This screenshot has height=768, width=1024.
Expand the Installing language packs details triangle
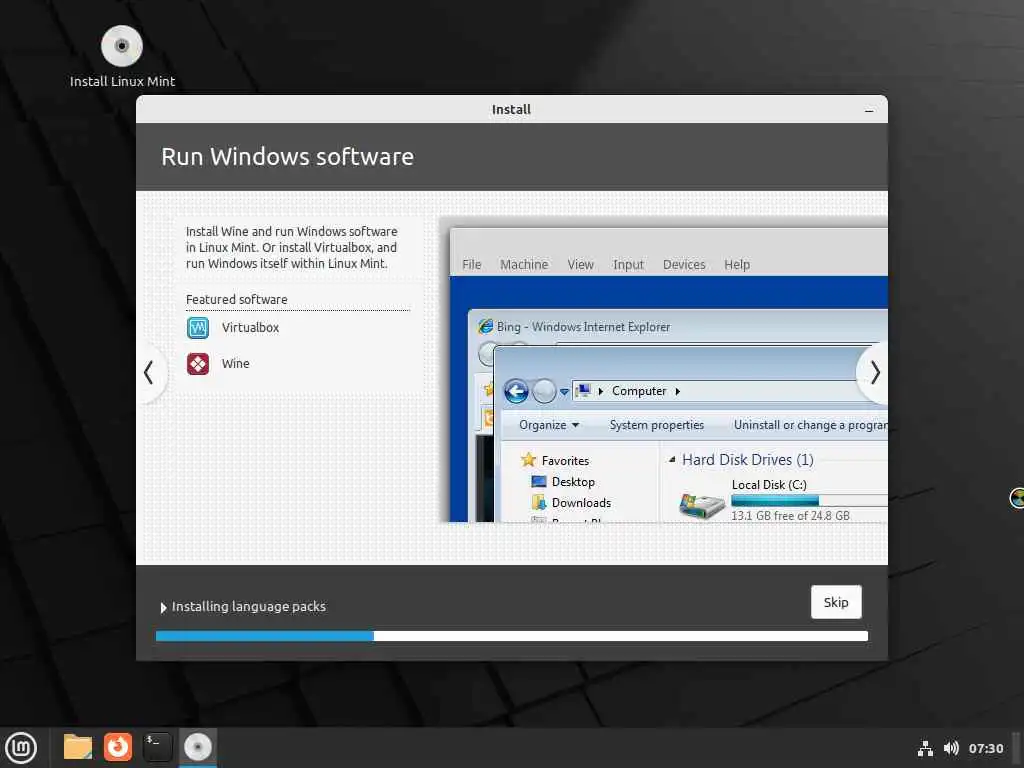pyautogui.click(x=163, y=607)
